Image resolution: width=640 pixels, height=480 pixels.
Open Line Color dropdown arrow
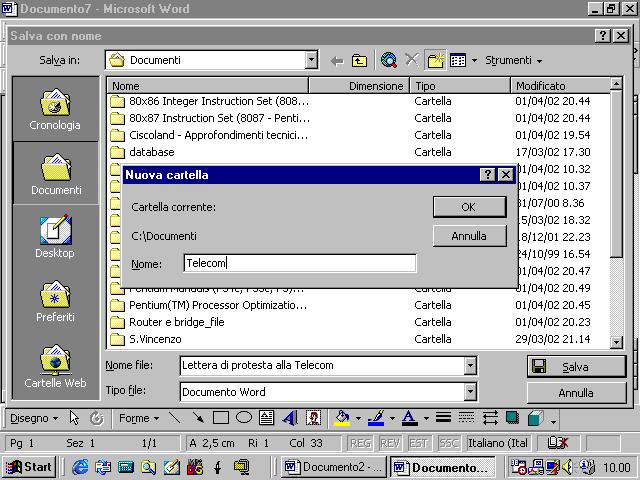(392, 418)
